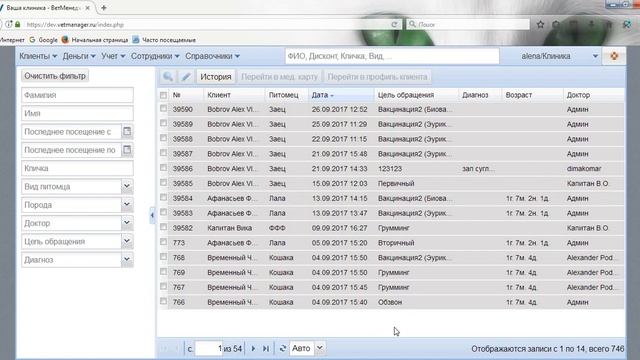Click the pencil edit toolbar icon

186,76
